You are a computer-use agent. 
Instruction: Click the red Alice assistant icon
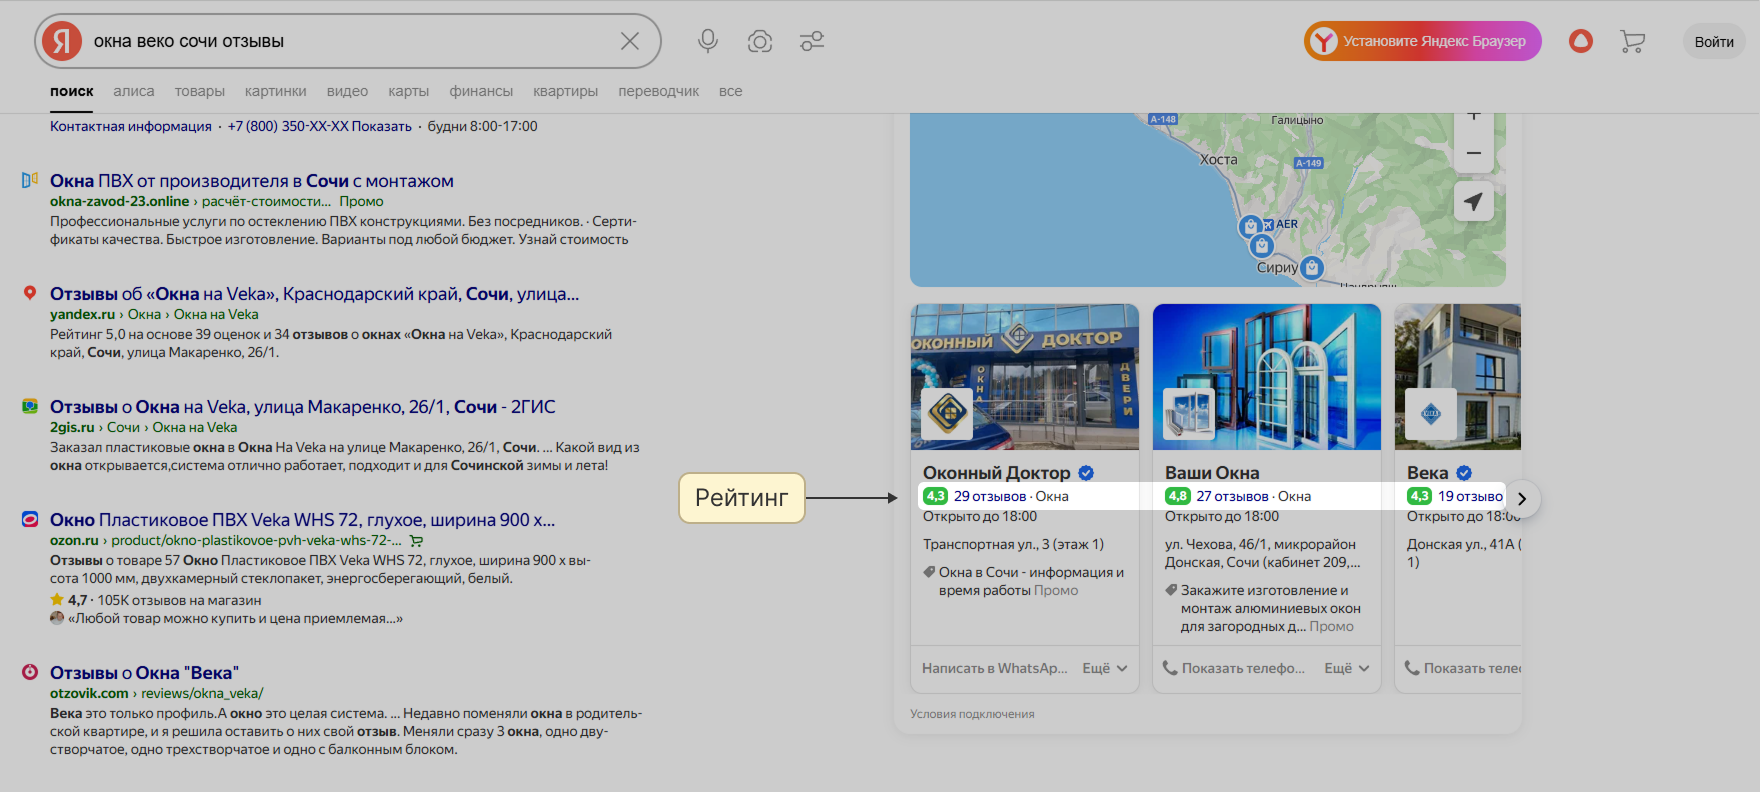click(1581, 41)
